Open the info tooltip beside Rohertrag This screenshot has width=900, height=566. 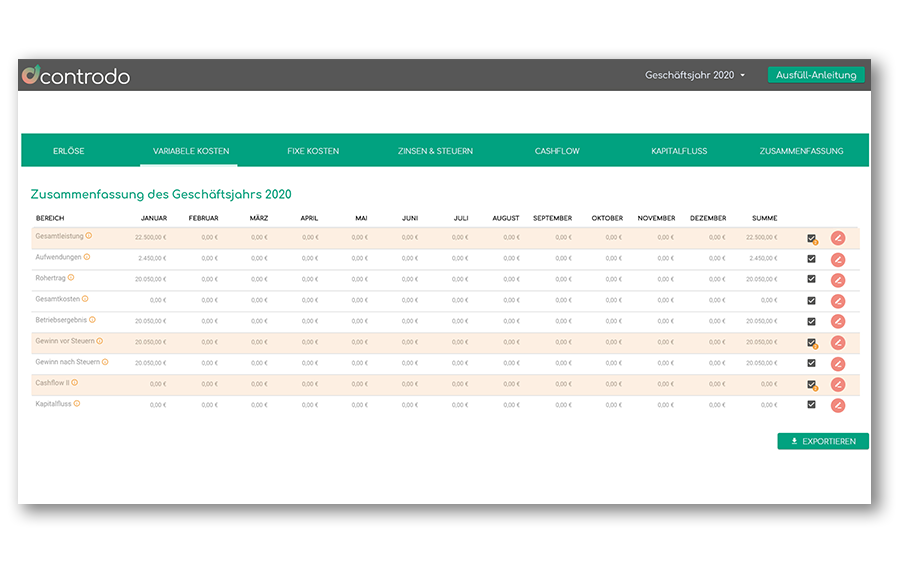point(71,278)
